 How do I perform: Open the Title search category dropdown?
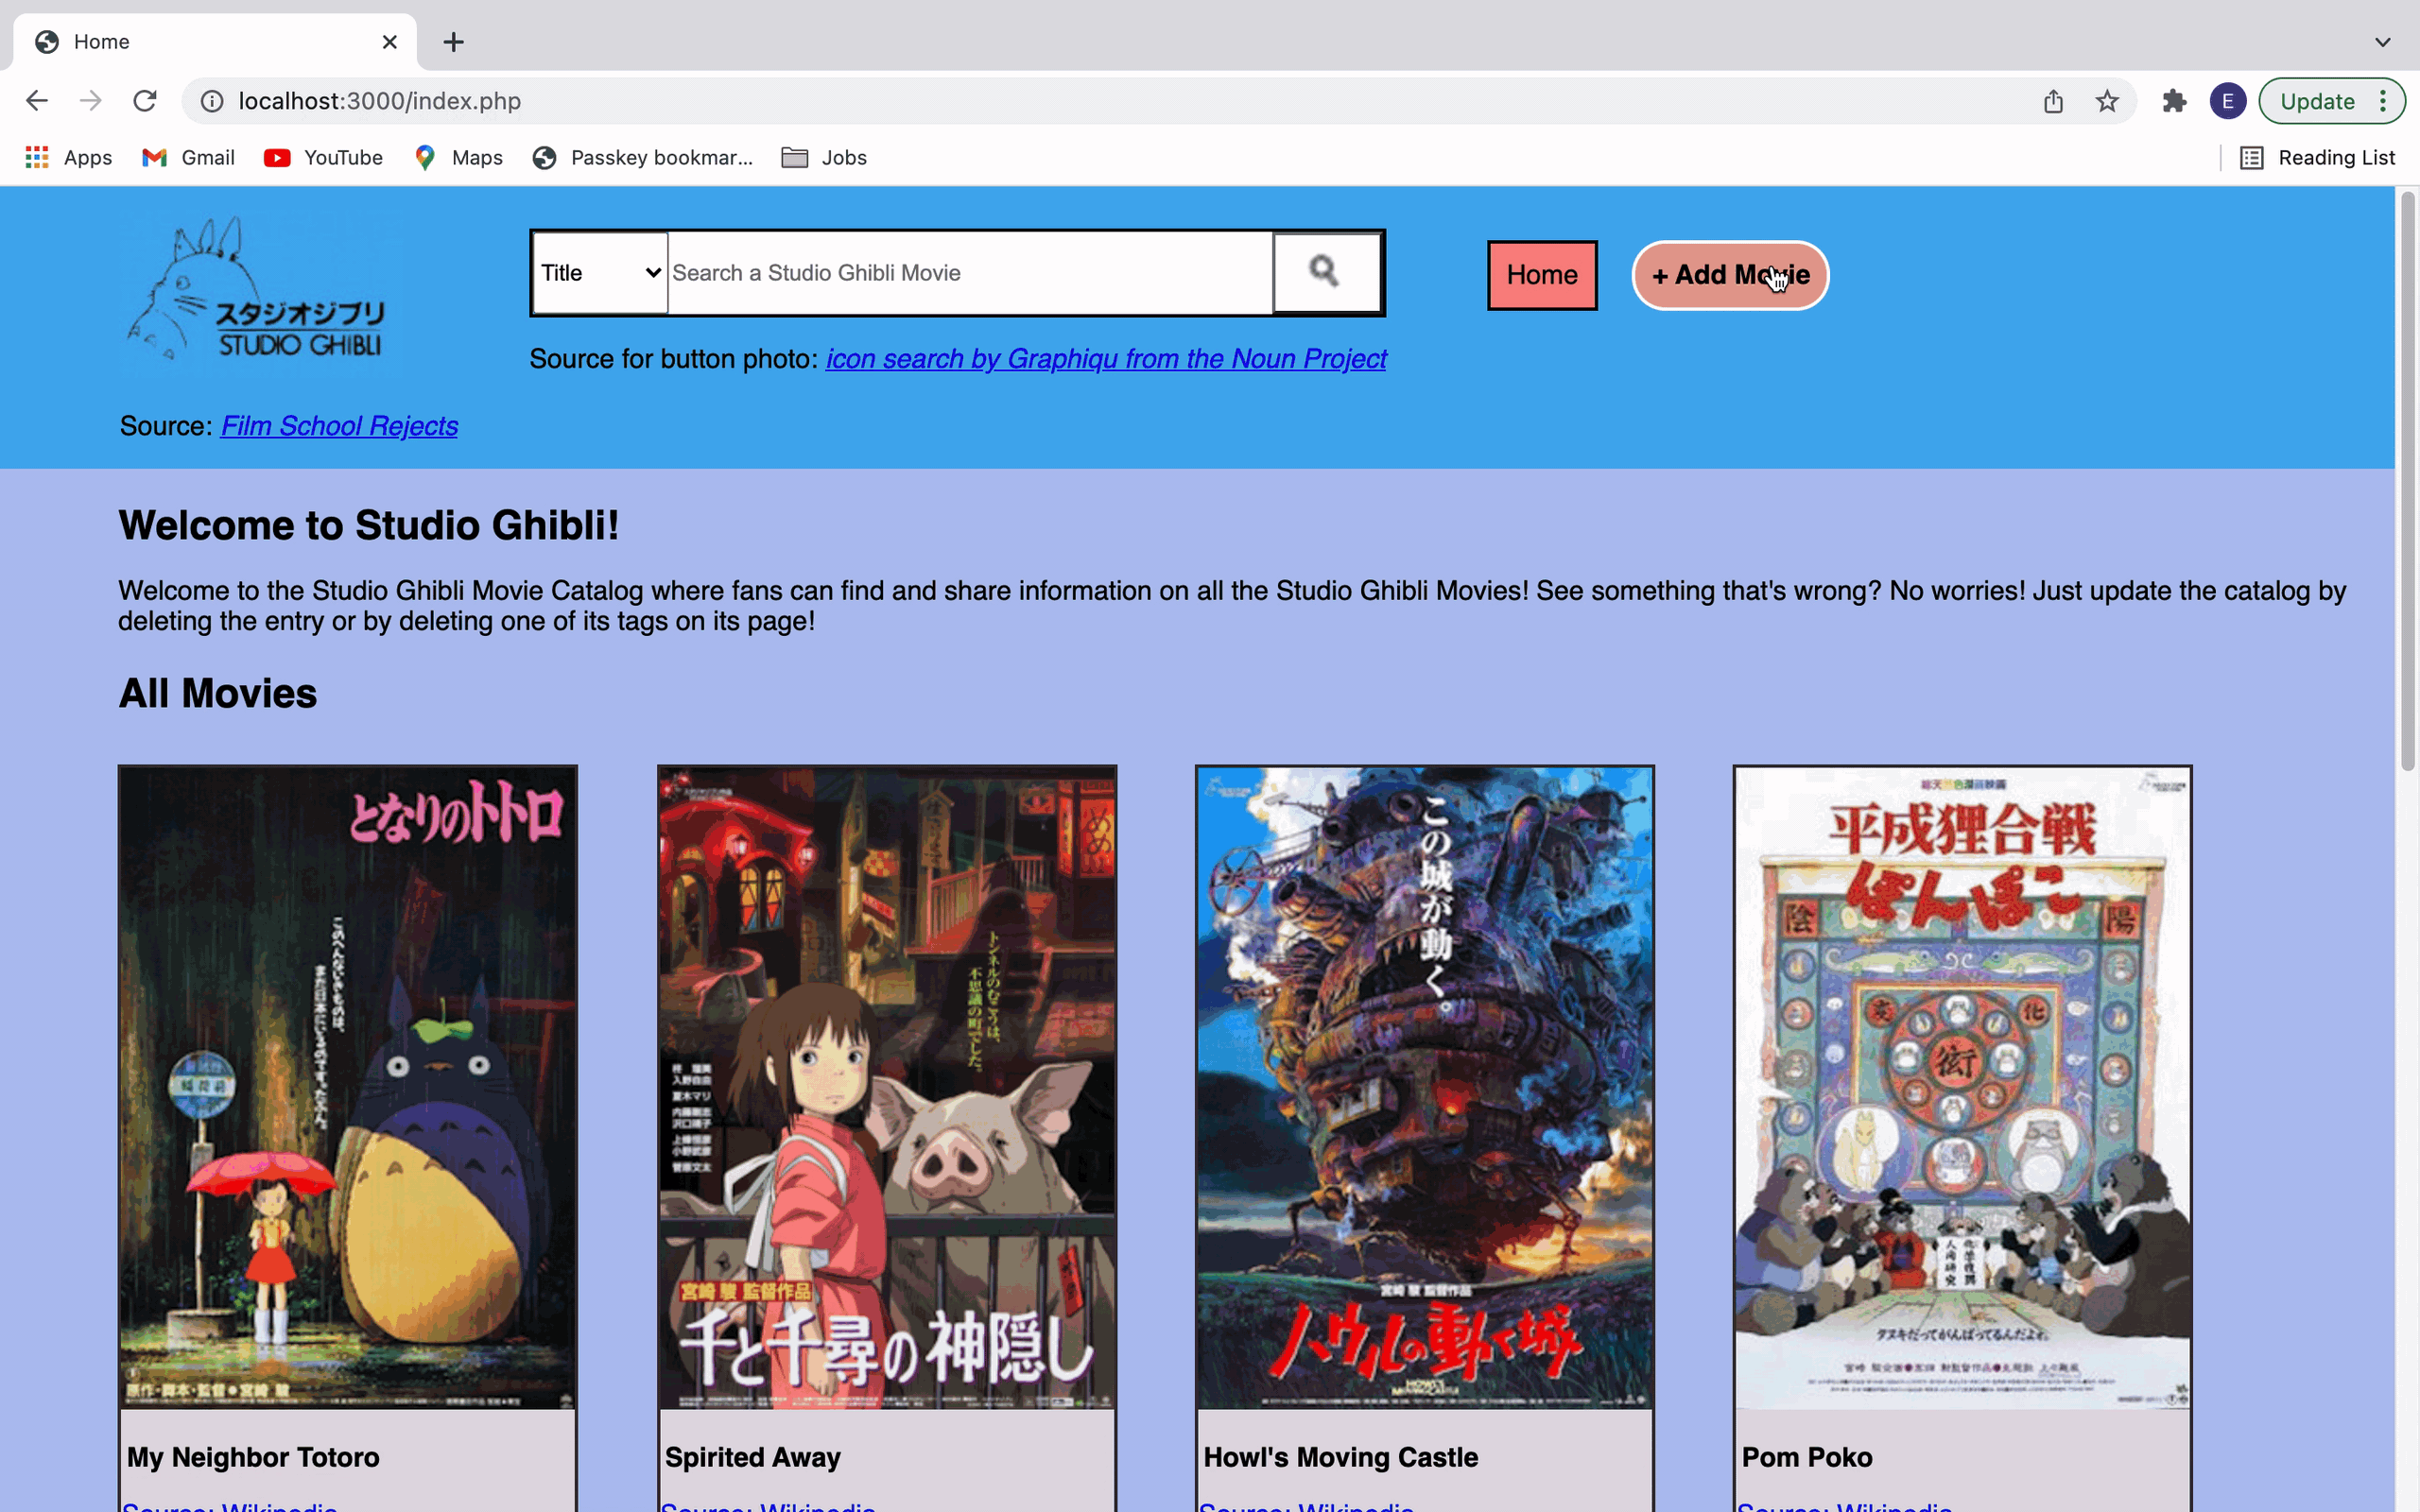pos(600,273)
